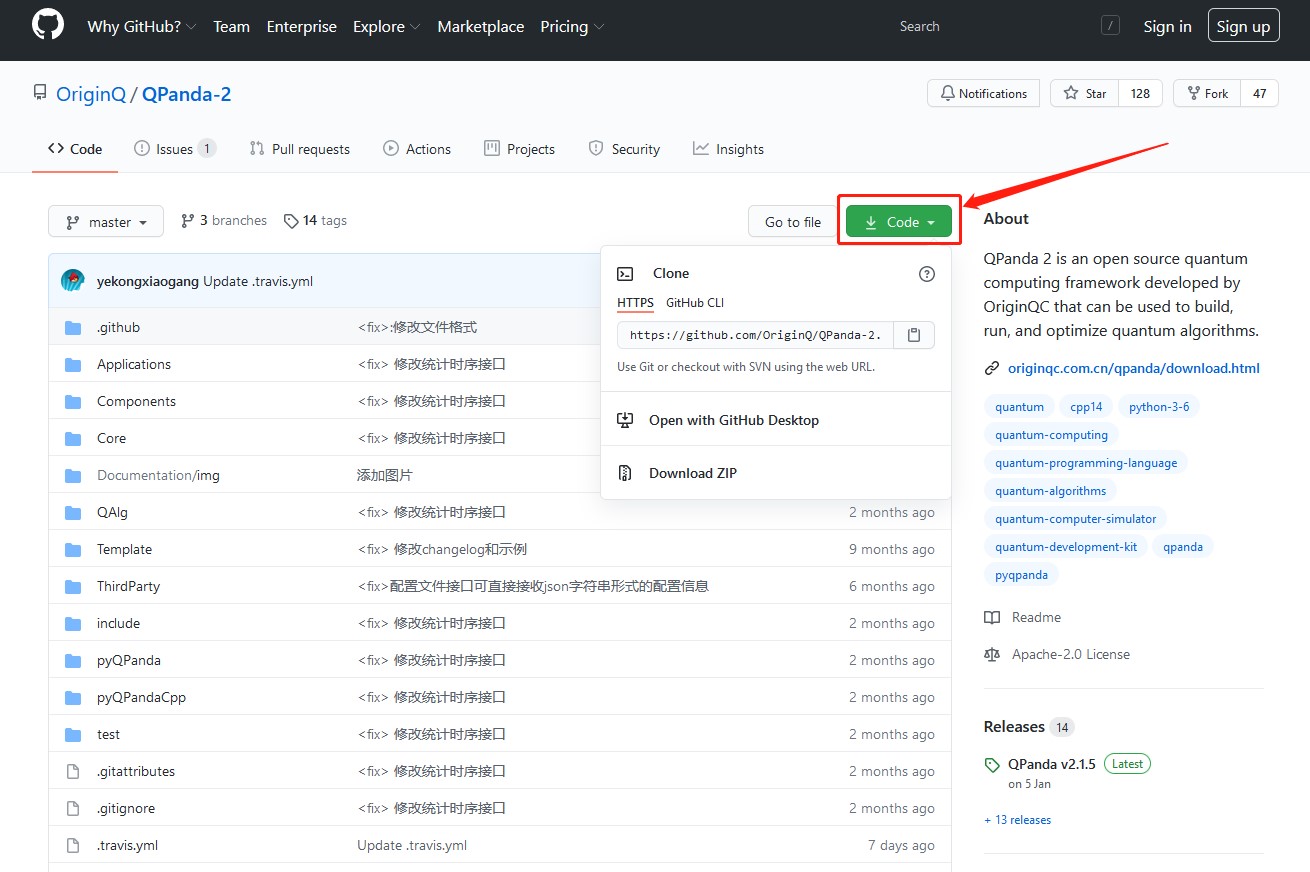Click the yekongxiaogang avatar image

tap(72, 281)
